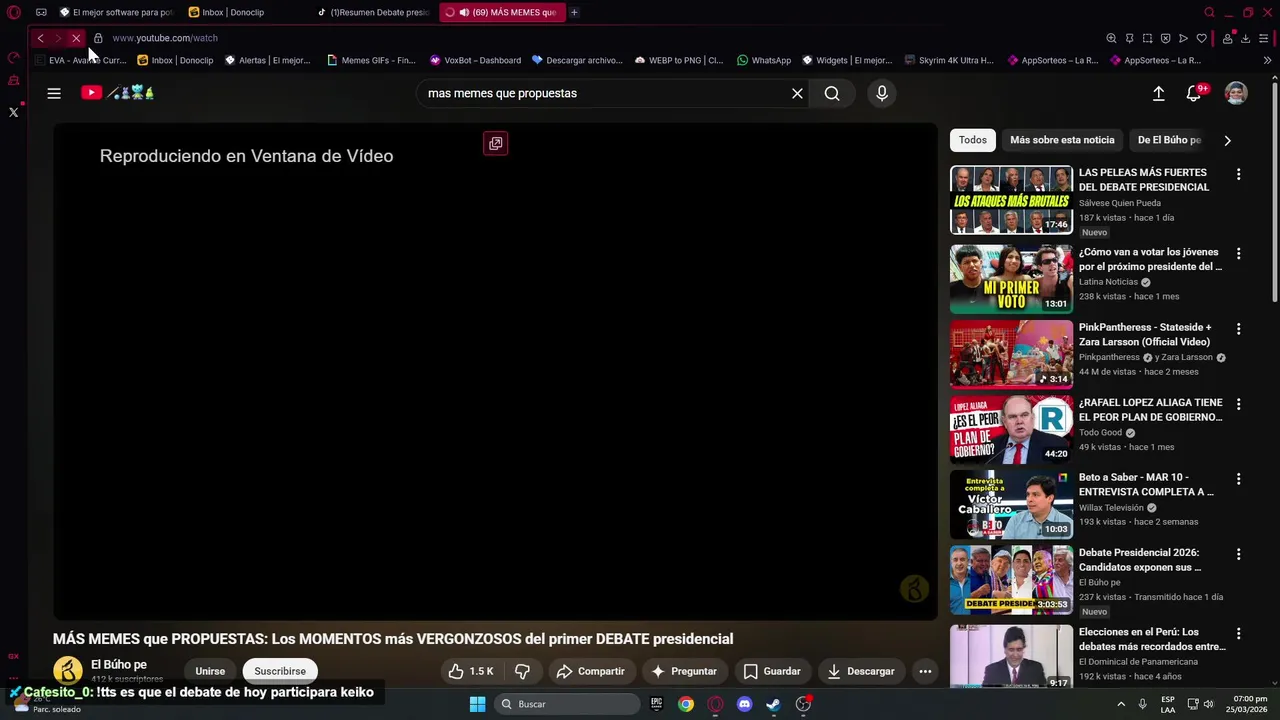Viewport: 1280px width, 720px height.
Task: Open ad blocker shield icon
Action: [x=1165, y=38]
